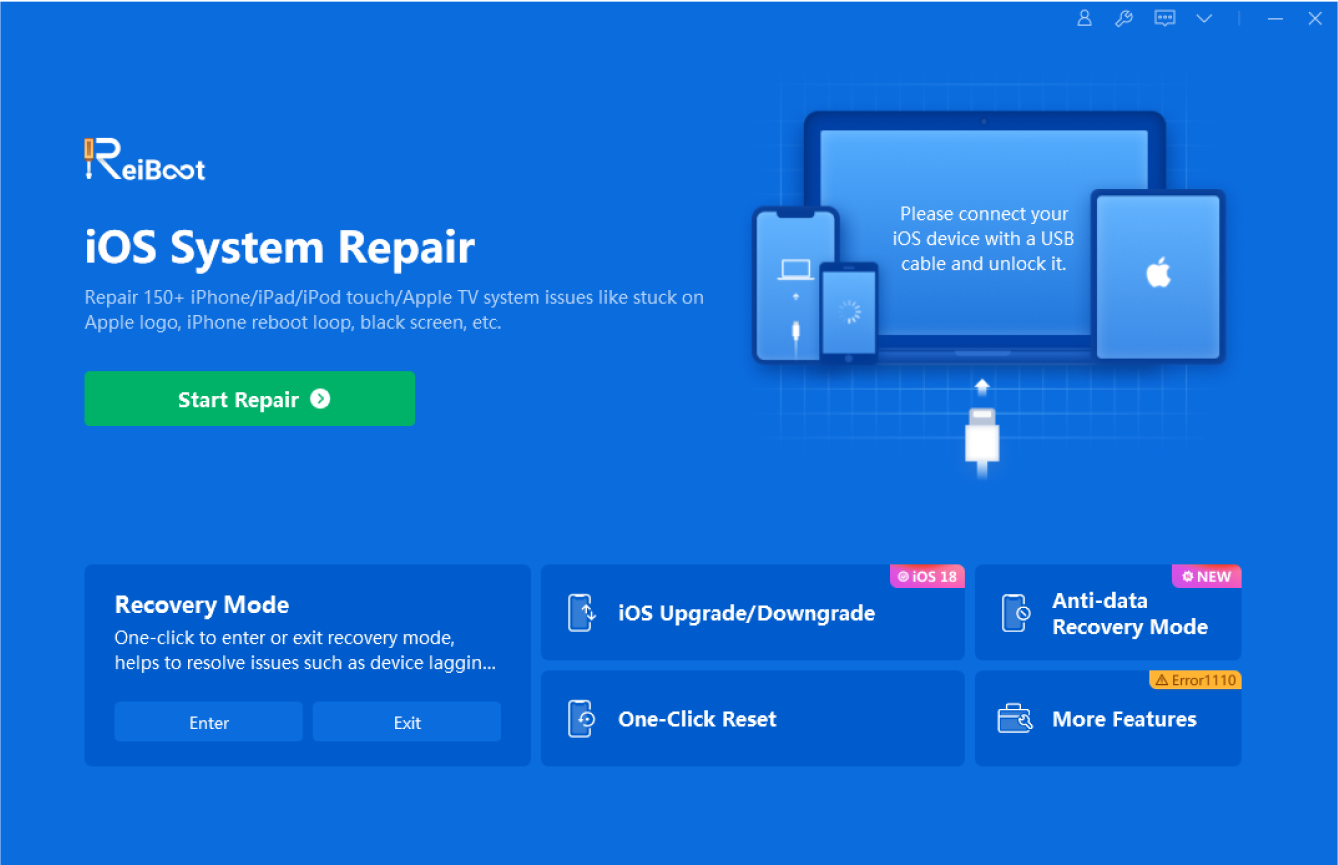
Task: Click the Anti-data Recovery phone icon
Action: 1016,613
